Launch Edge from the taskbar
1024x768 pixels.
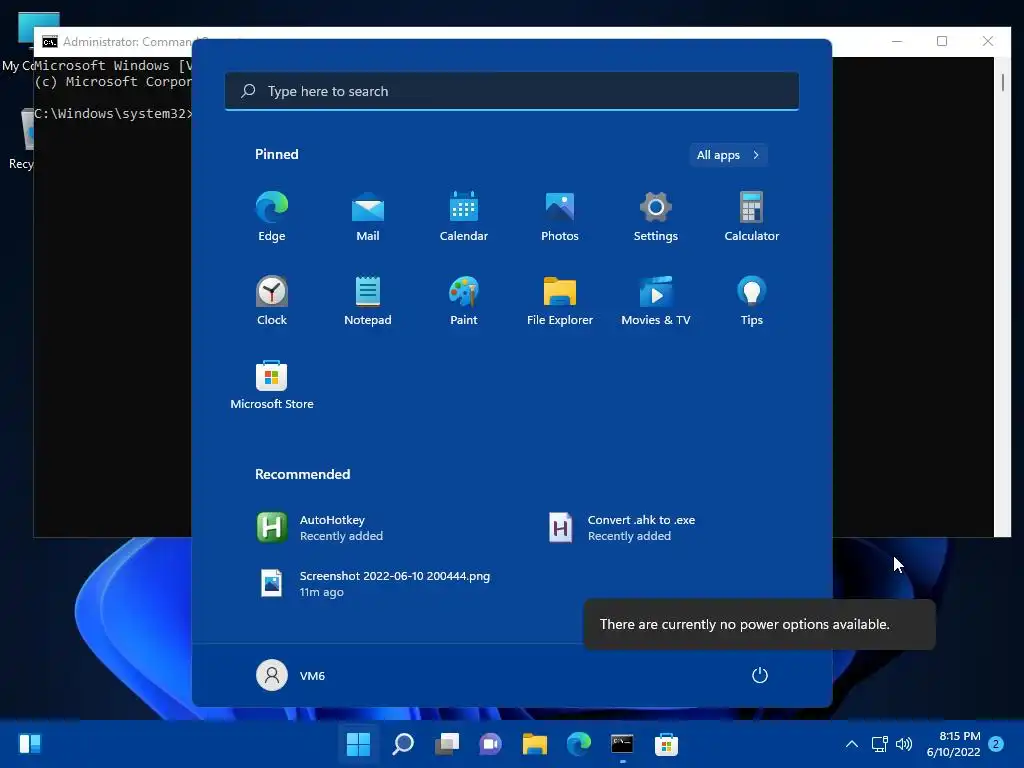pyautogui.click(x=579, y=744)
